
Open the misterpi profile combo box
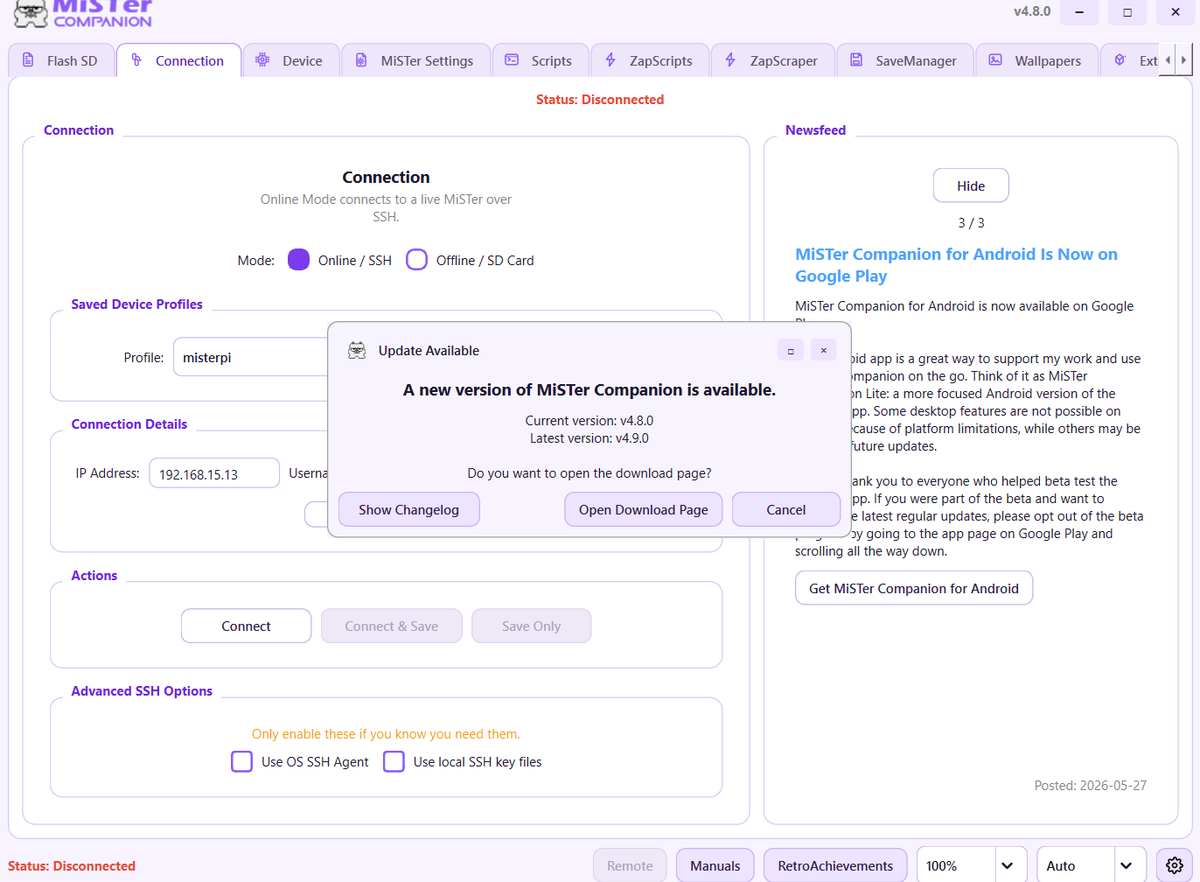click(251, 357)
